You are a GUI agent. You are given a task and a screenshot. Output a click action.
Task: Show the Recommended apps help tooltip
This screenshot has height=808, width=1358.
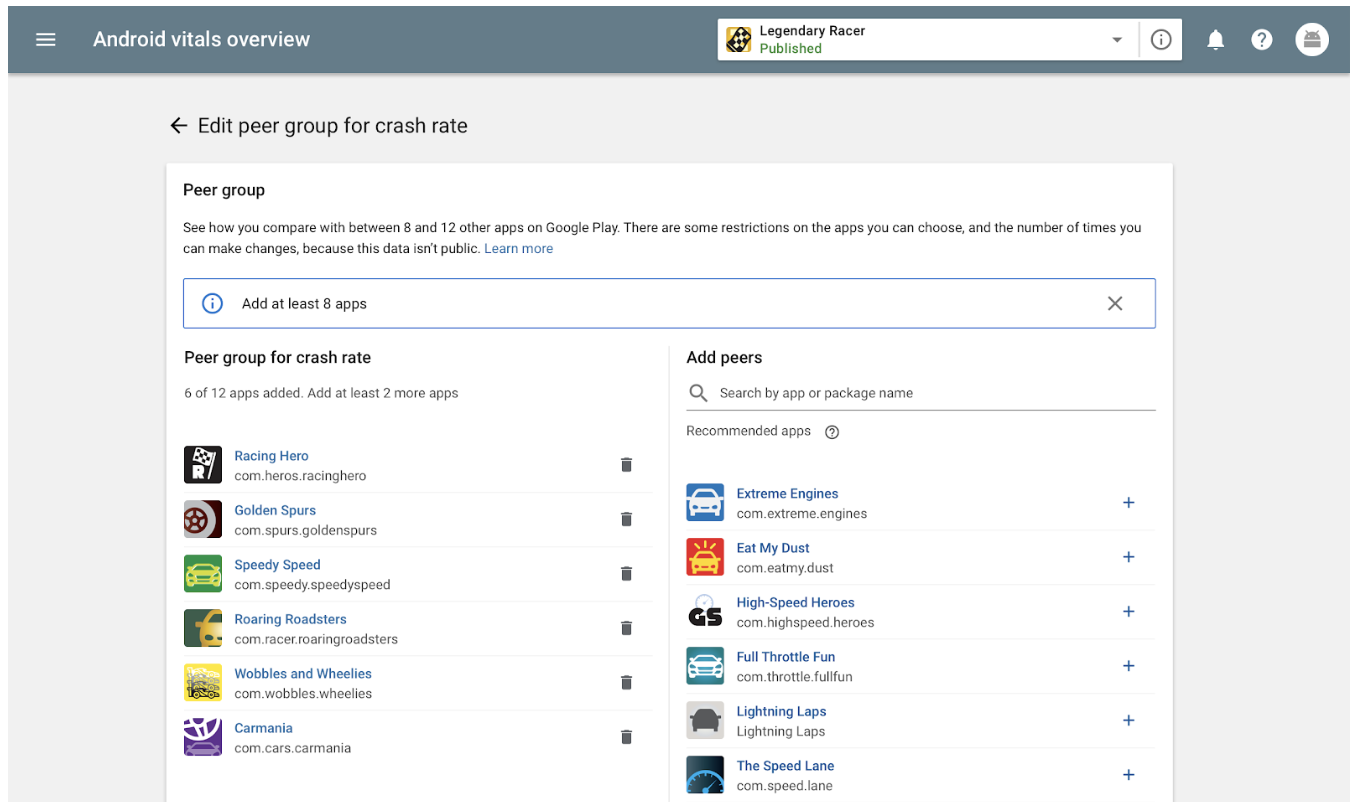point(832,432)
